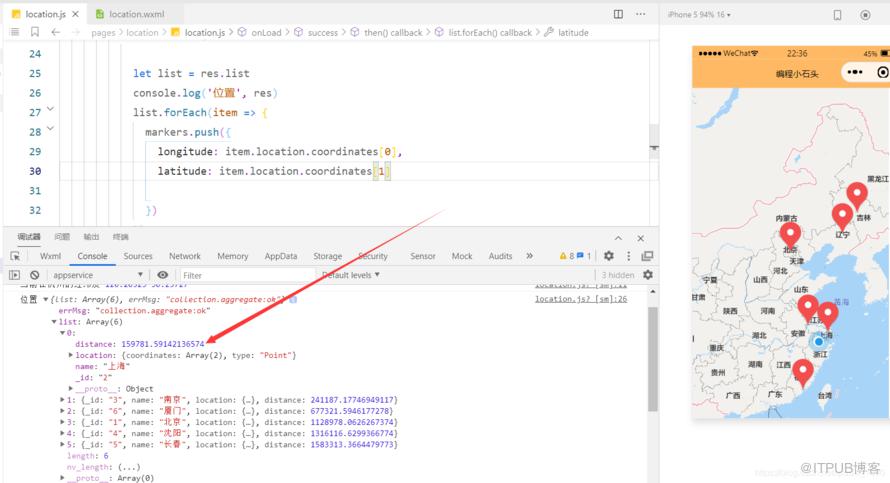Open console settings gear next to hidden count
890x483 pixels.
point(648,275)
